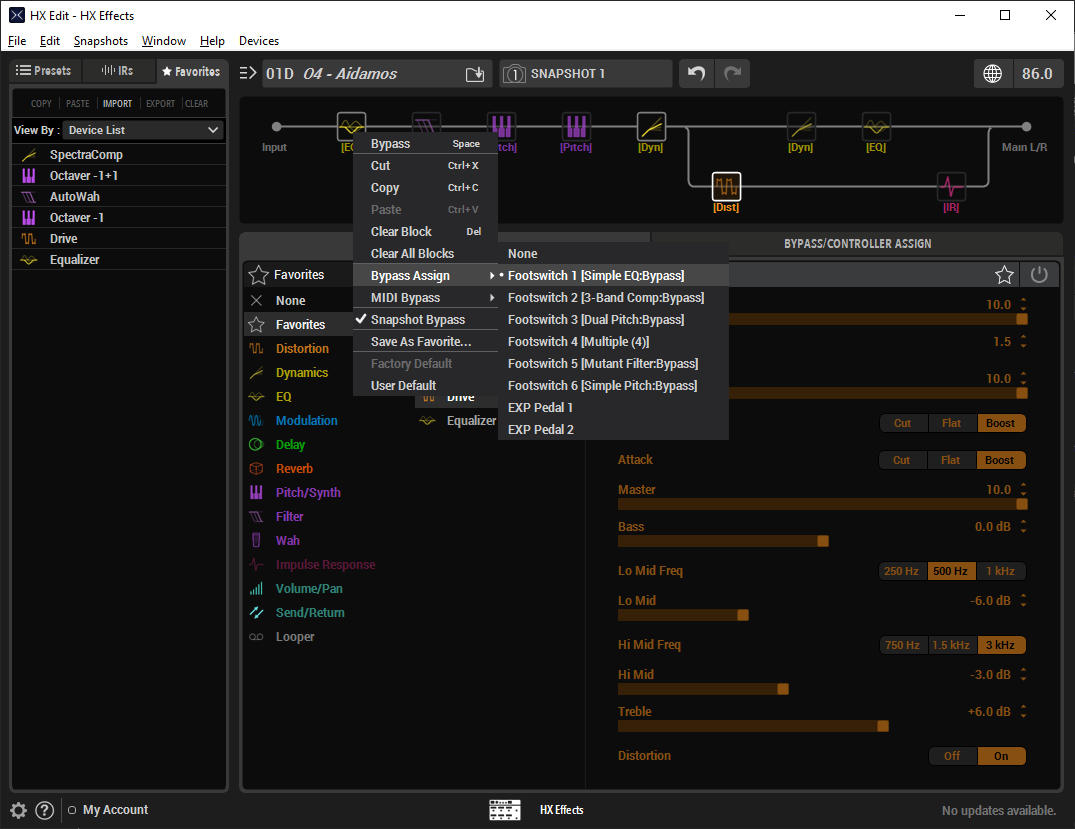Set Hi Mid Freq to 1.5 kHz

tap(951, 645)
